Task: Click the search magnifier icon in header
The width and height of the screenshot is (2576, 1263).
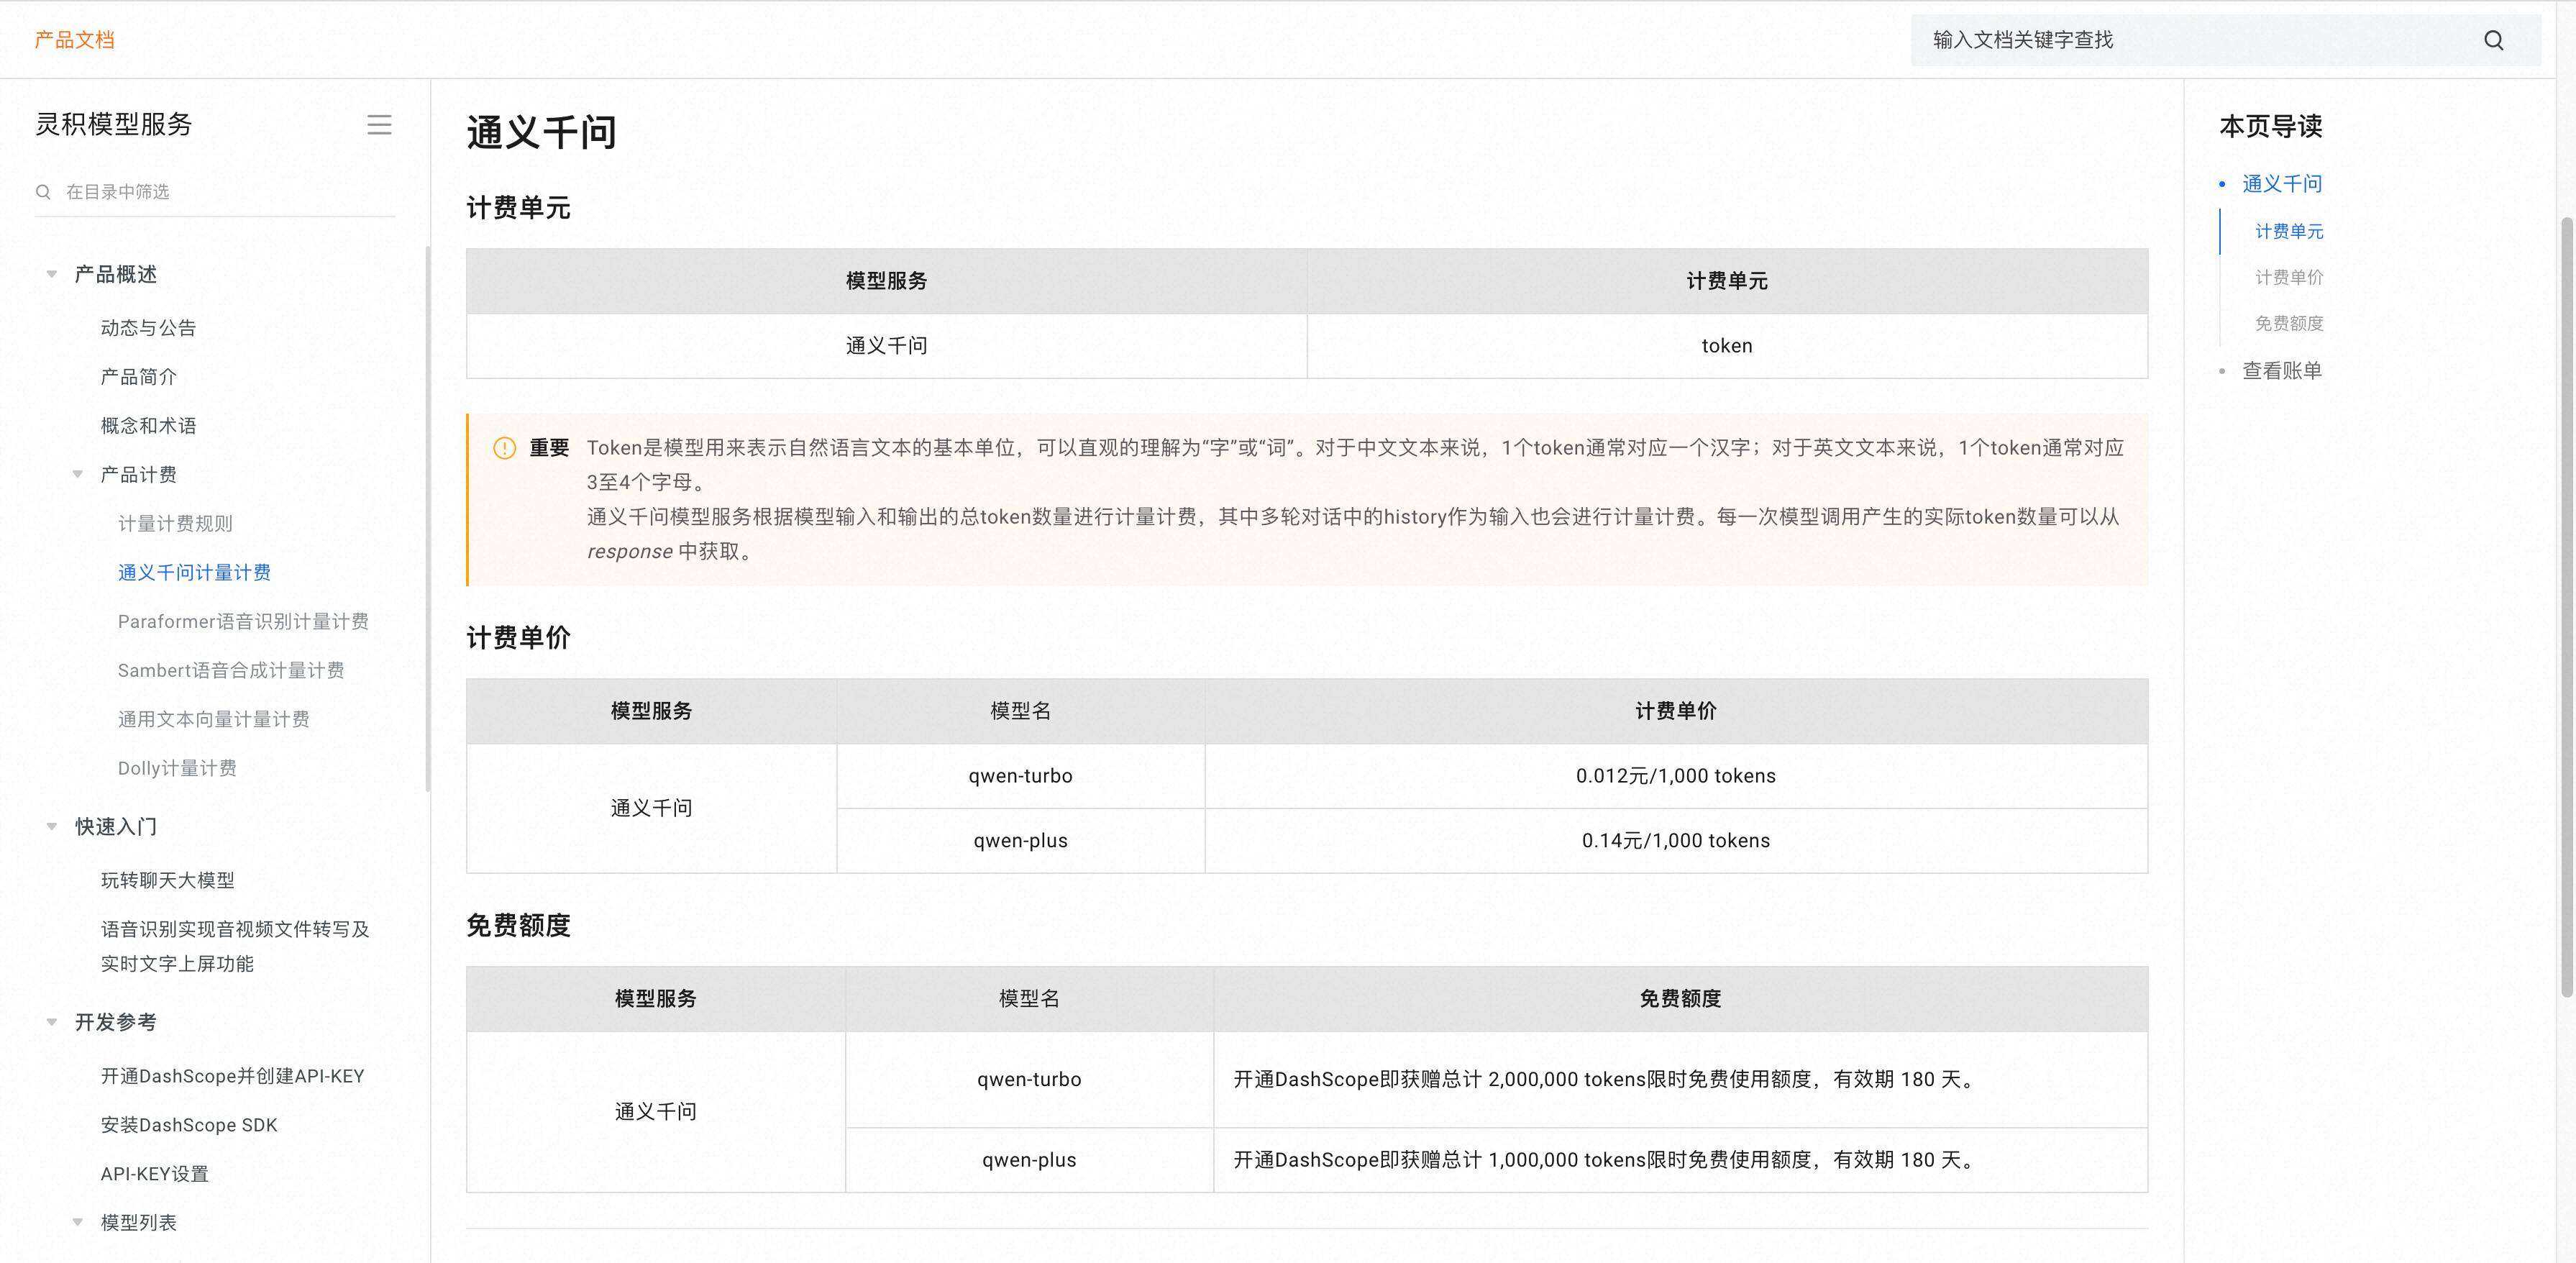Action: 2493,40
